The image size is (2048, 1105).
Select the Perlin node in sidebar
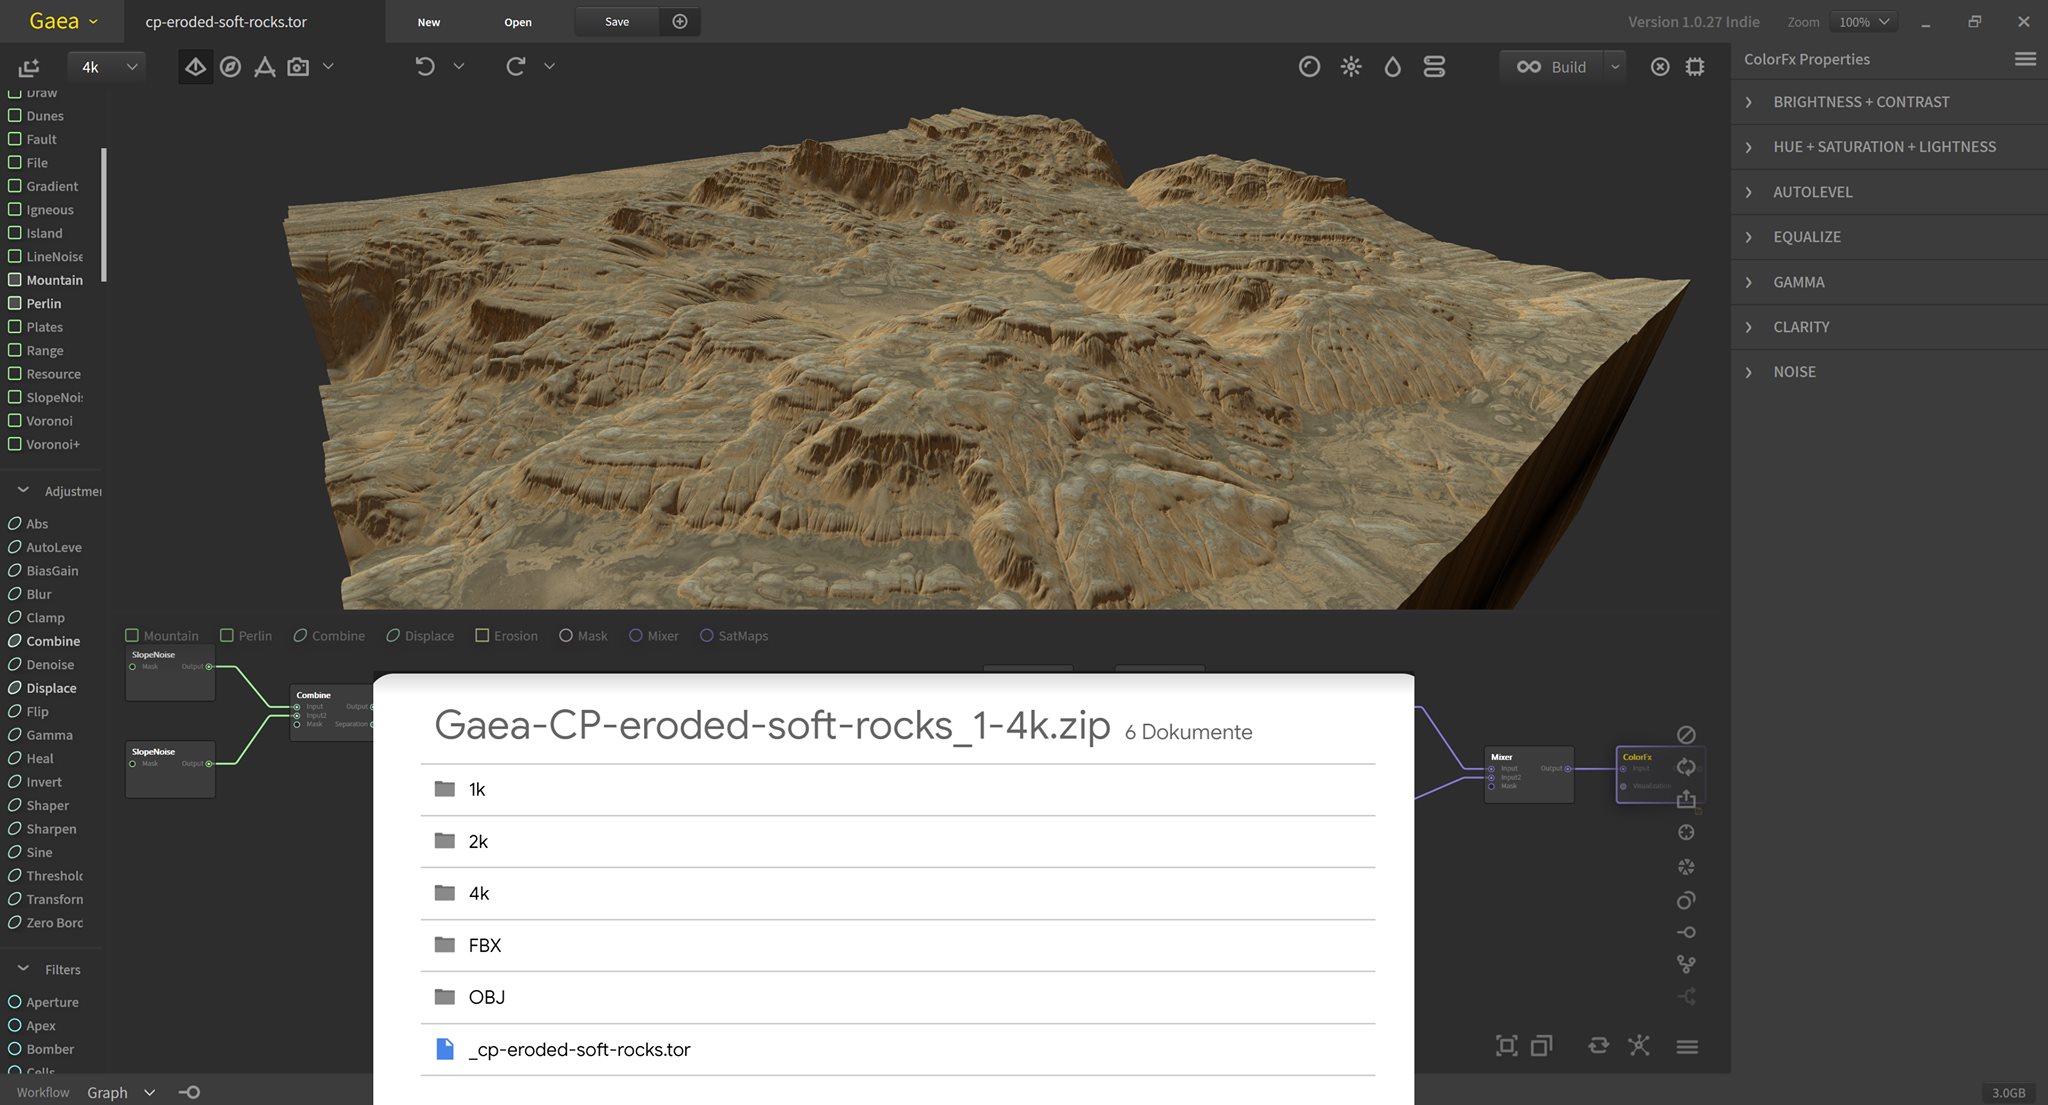(x=35, y=303)
